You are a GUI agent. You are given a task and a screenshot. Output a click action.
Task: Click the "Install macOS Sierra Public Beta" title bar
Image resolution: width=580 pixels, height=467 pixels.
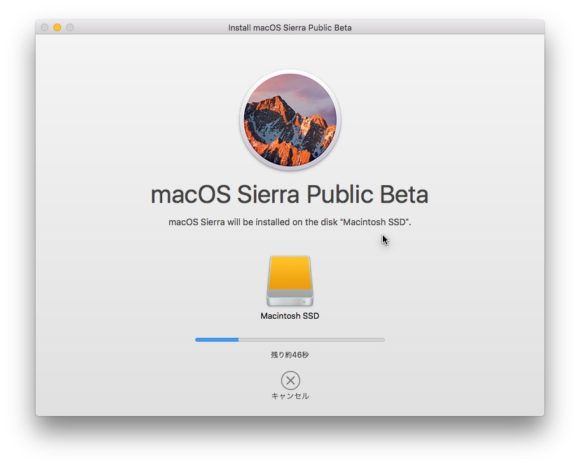(290, 27)
